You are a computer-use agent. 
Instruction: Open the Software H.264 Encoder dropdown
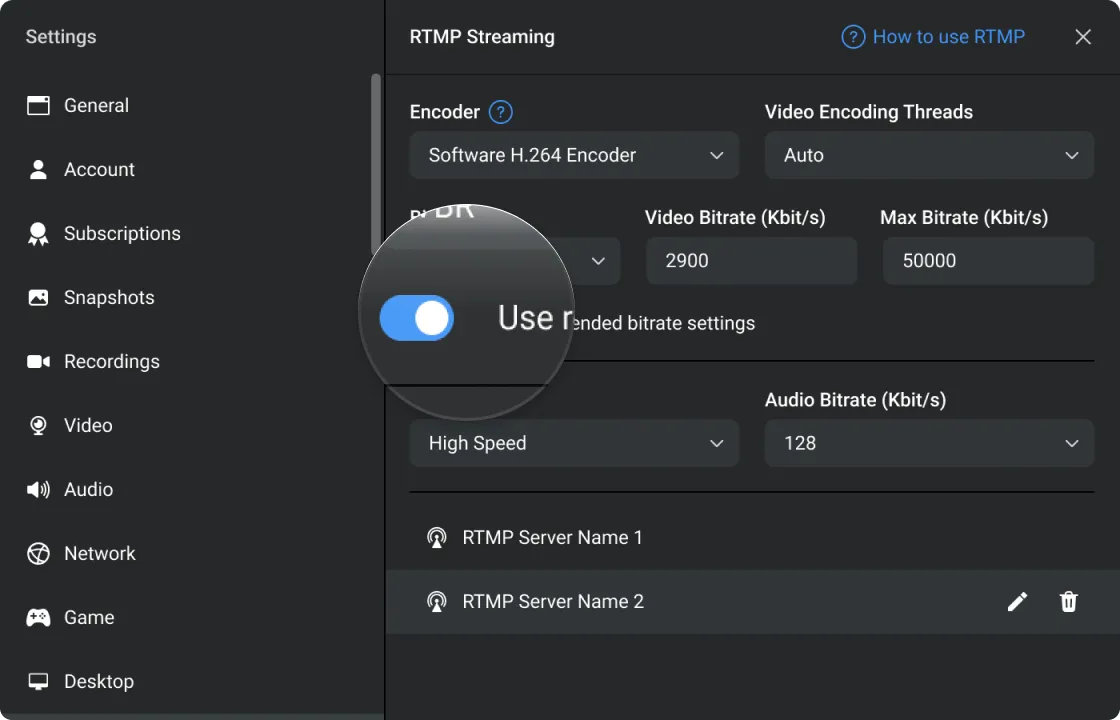(x=574, y=155)
